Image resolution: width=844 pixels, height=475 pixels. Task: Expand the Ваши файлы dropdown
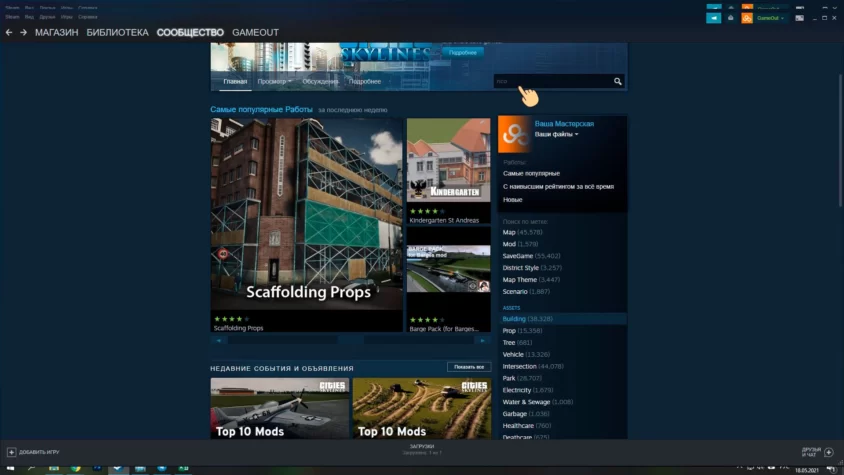tap(556, 134)
